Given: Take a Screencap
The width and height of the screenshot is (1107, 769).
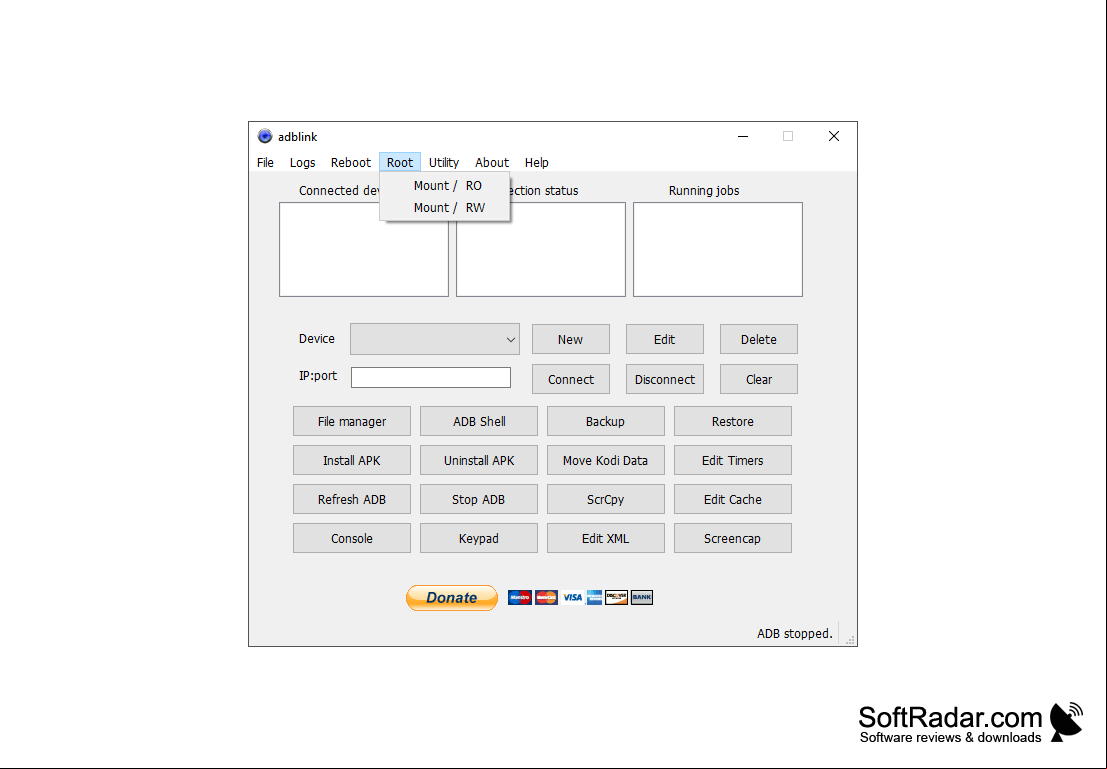Looking at the screenshot, I should [x=733, y=538].
